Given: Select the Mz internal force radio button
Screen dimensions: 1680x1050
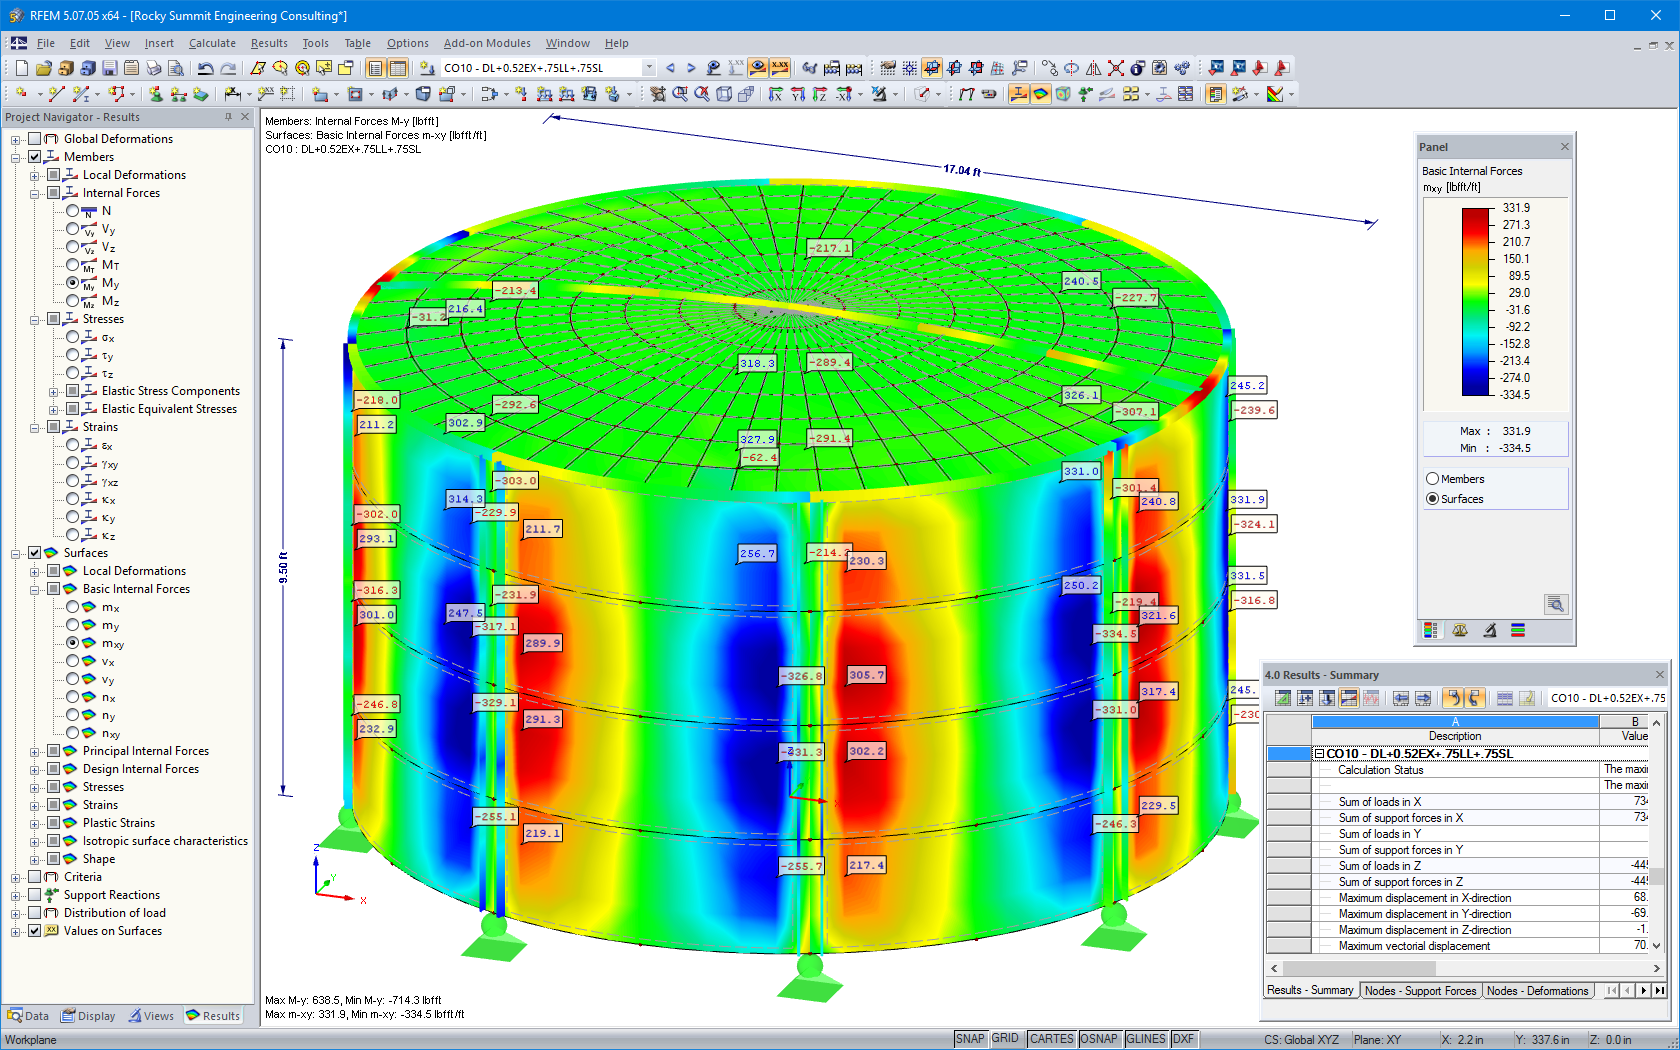Looking at the screenshot, I should tap(73, 301).
